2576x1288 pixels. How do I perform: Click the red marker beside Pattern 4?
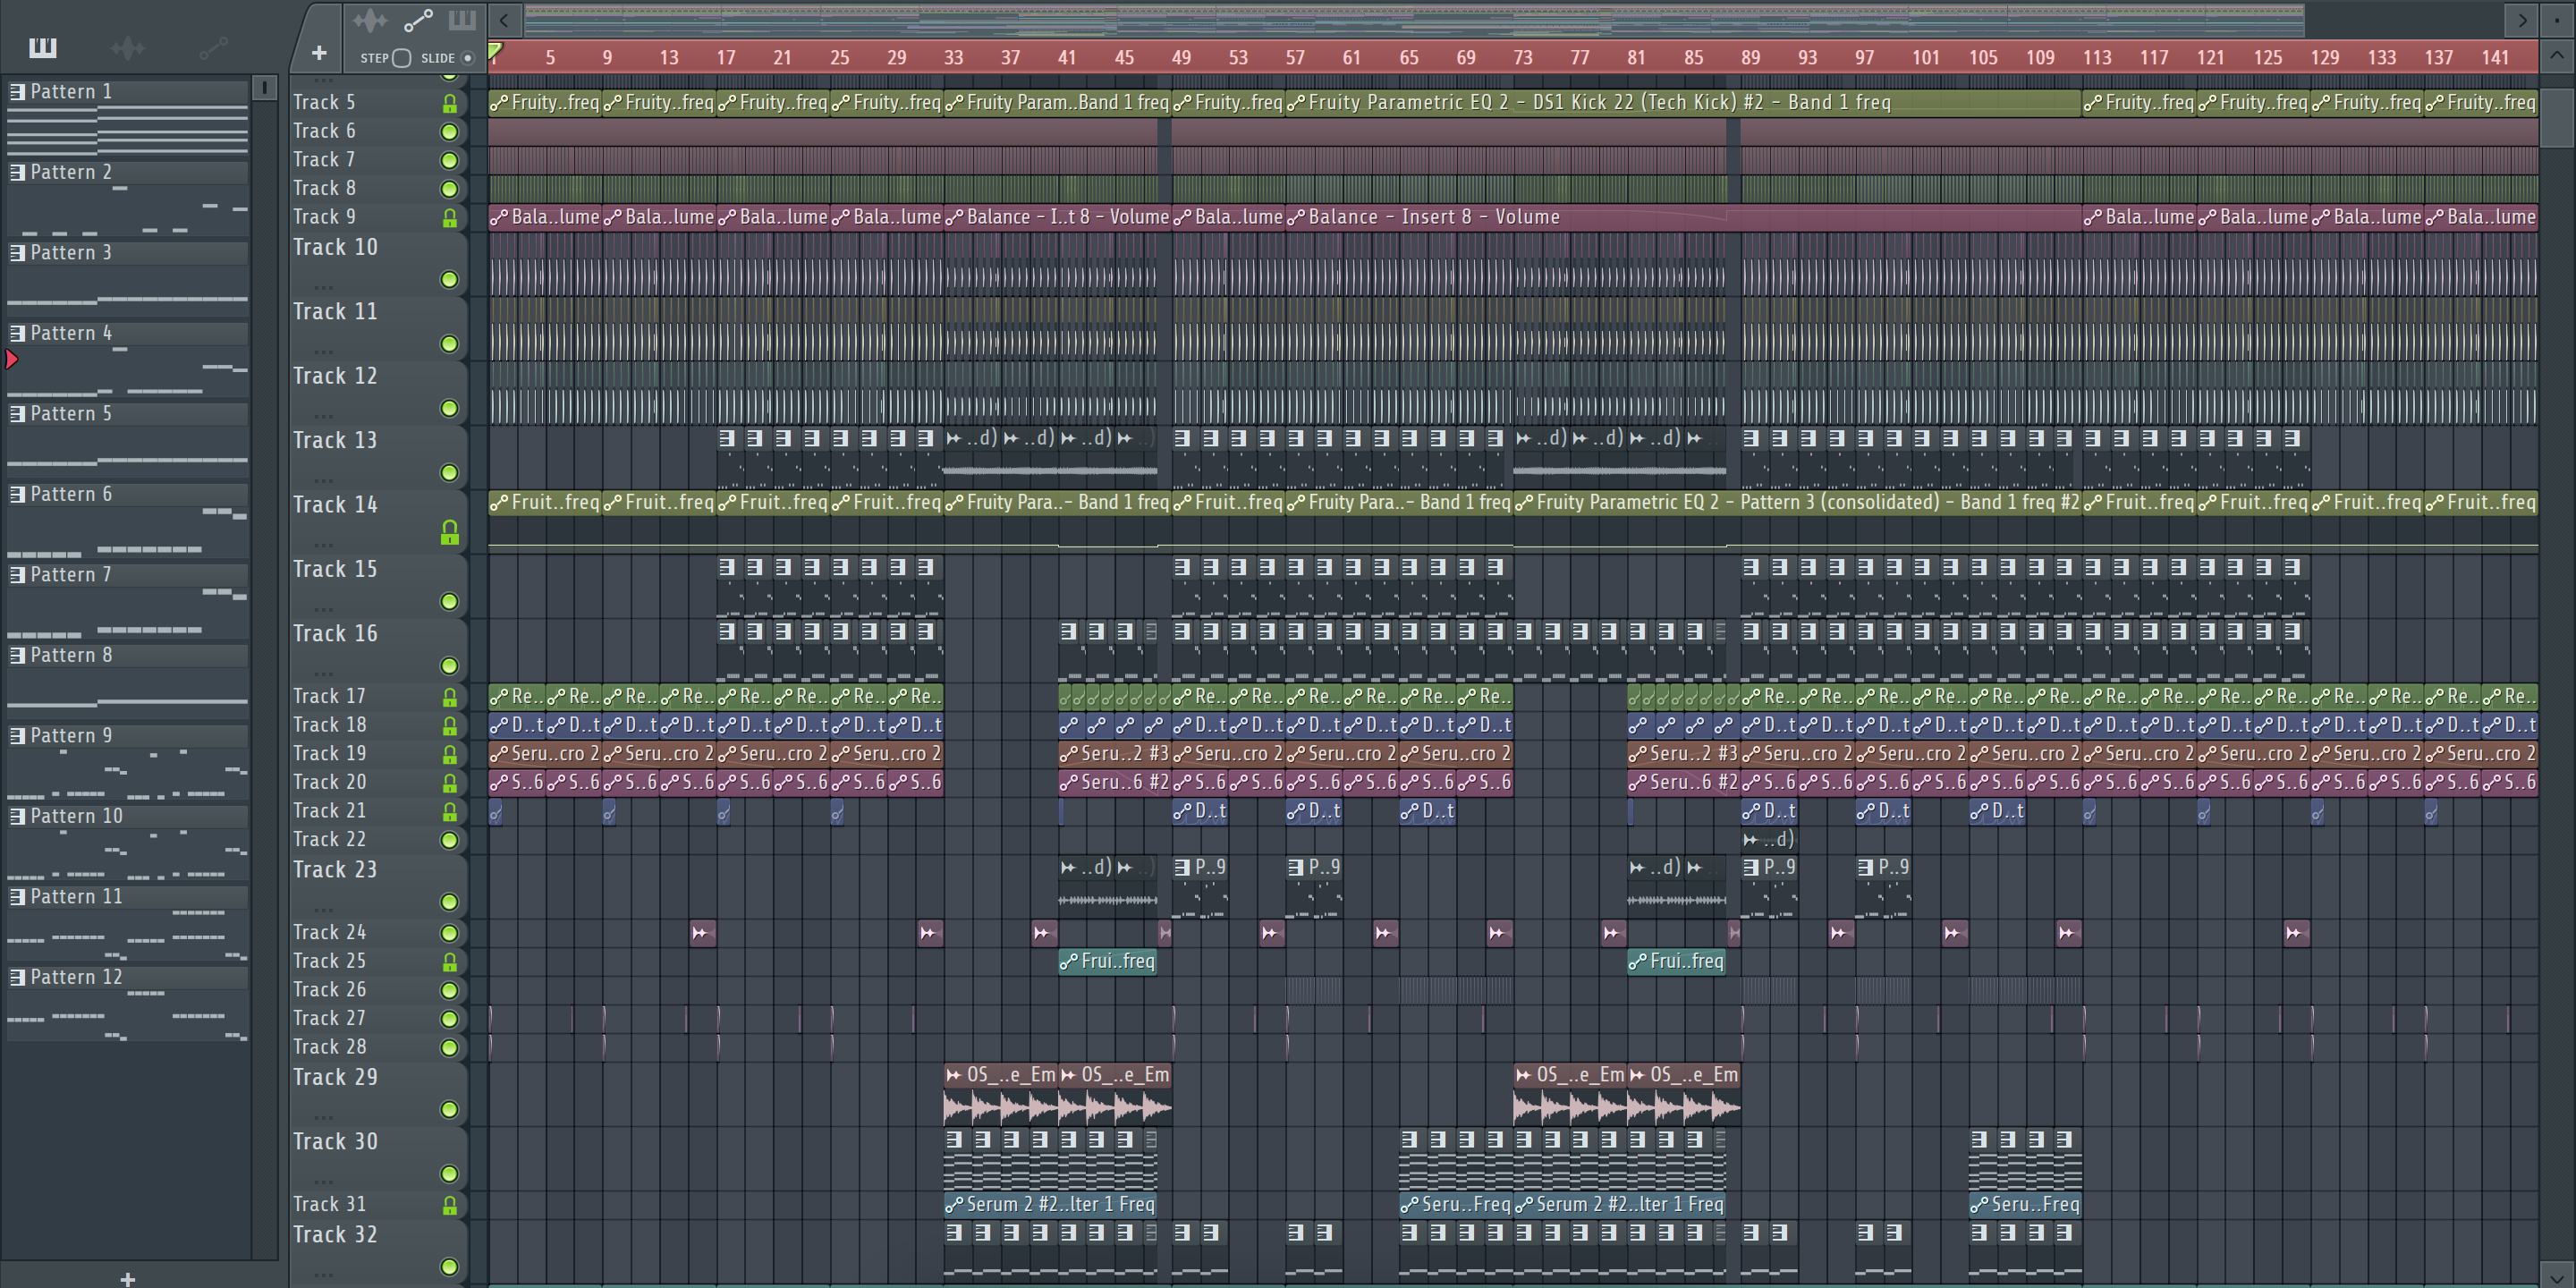pos(12,359)
